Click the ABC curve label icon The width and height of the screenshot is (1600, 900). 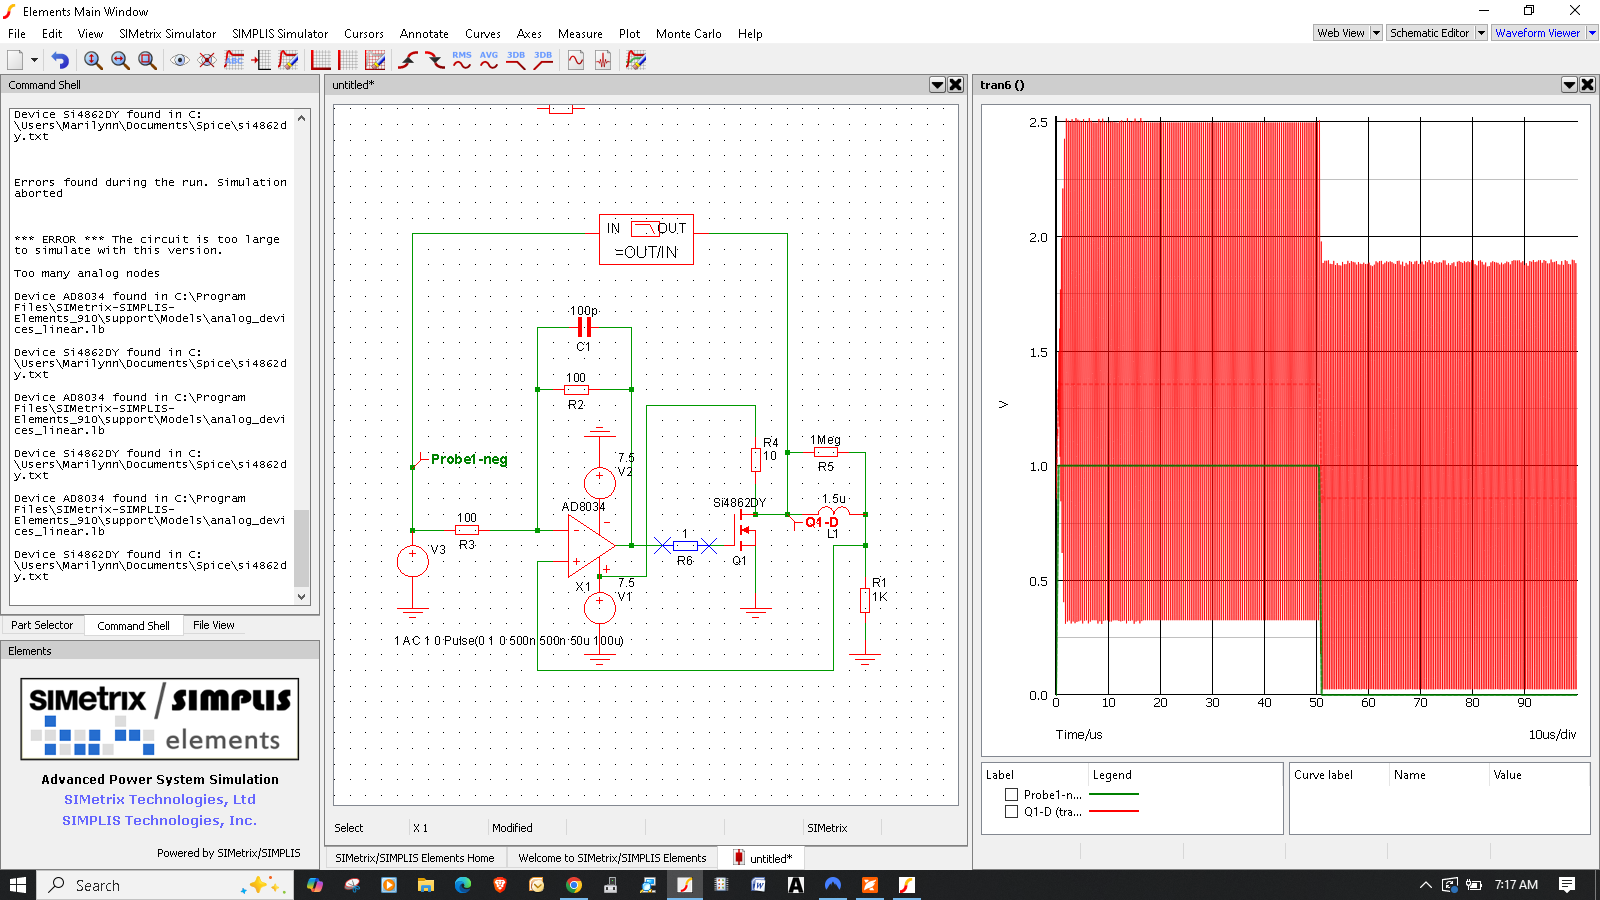click(x=234, y=60)
